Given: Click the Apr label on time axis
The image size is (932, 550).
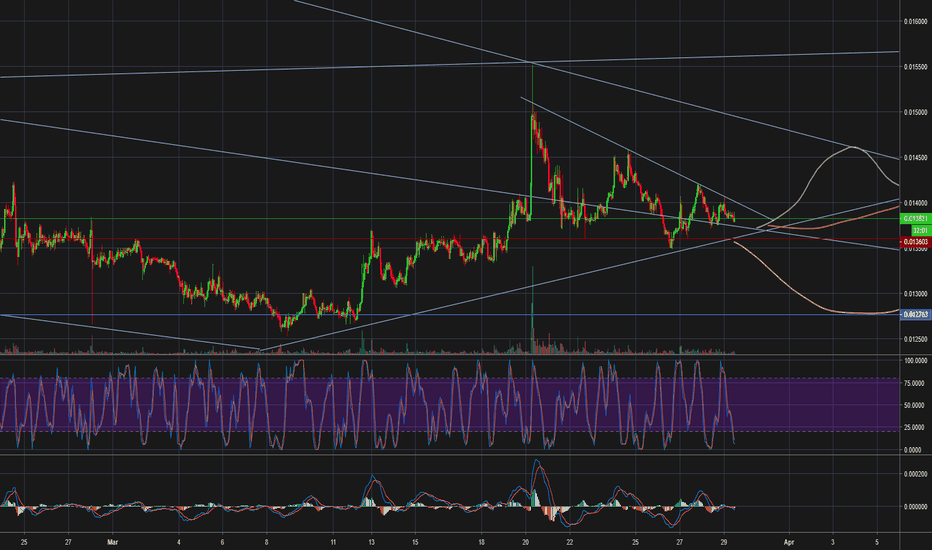Looking at the screenshot, I should pyautogui.click(x=789, y=542).
